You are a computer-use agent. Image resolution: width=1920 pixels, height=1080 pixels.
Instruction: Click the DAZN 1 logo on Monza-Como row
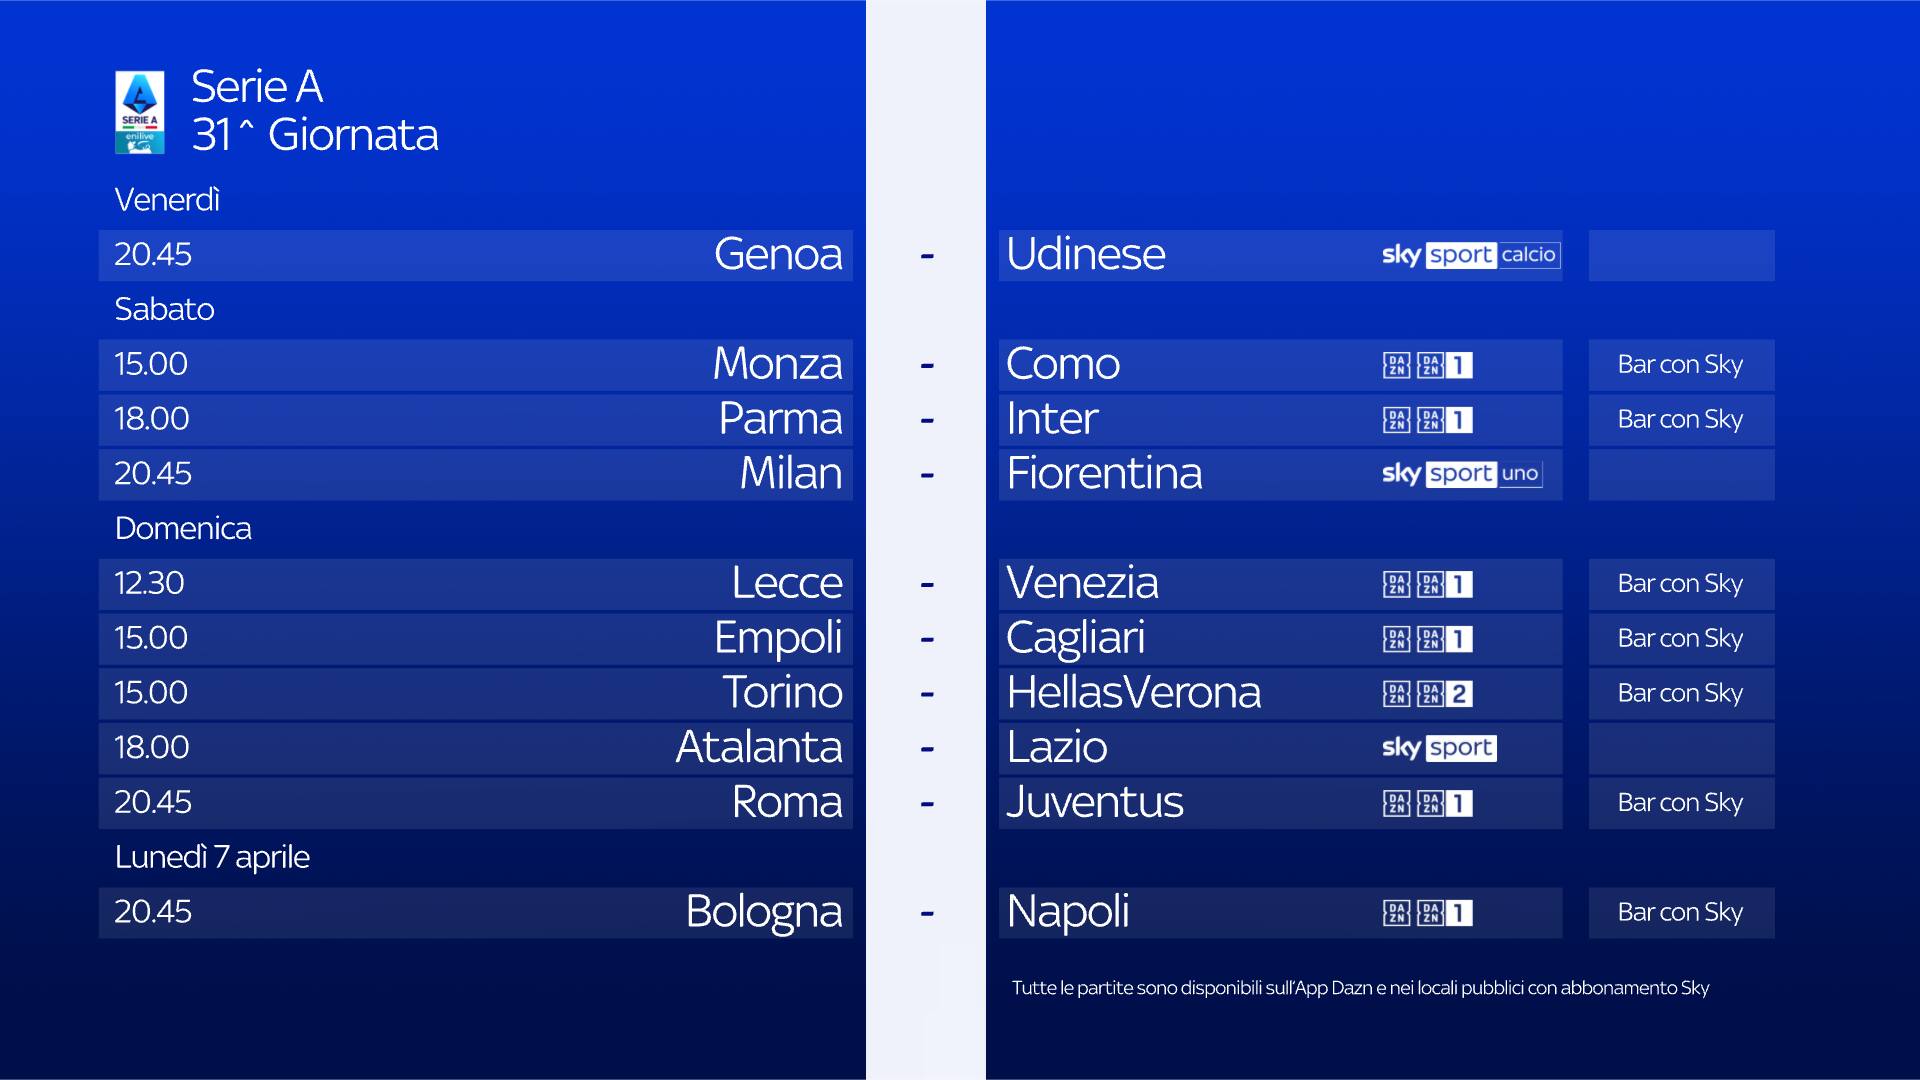click(1428, 365)
